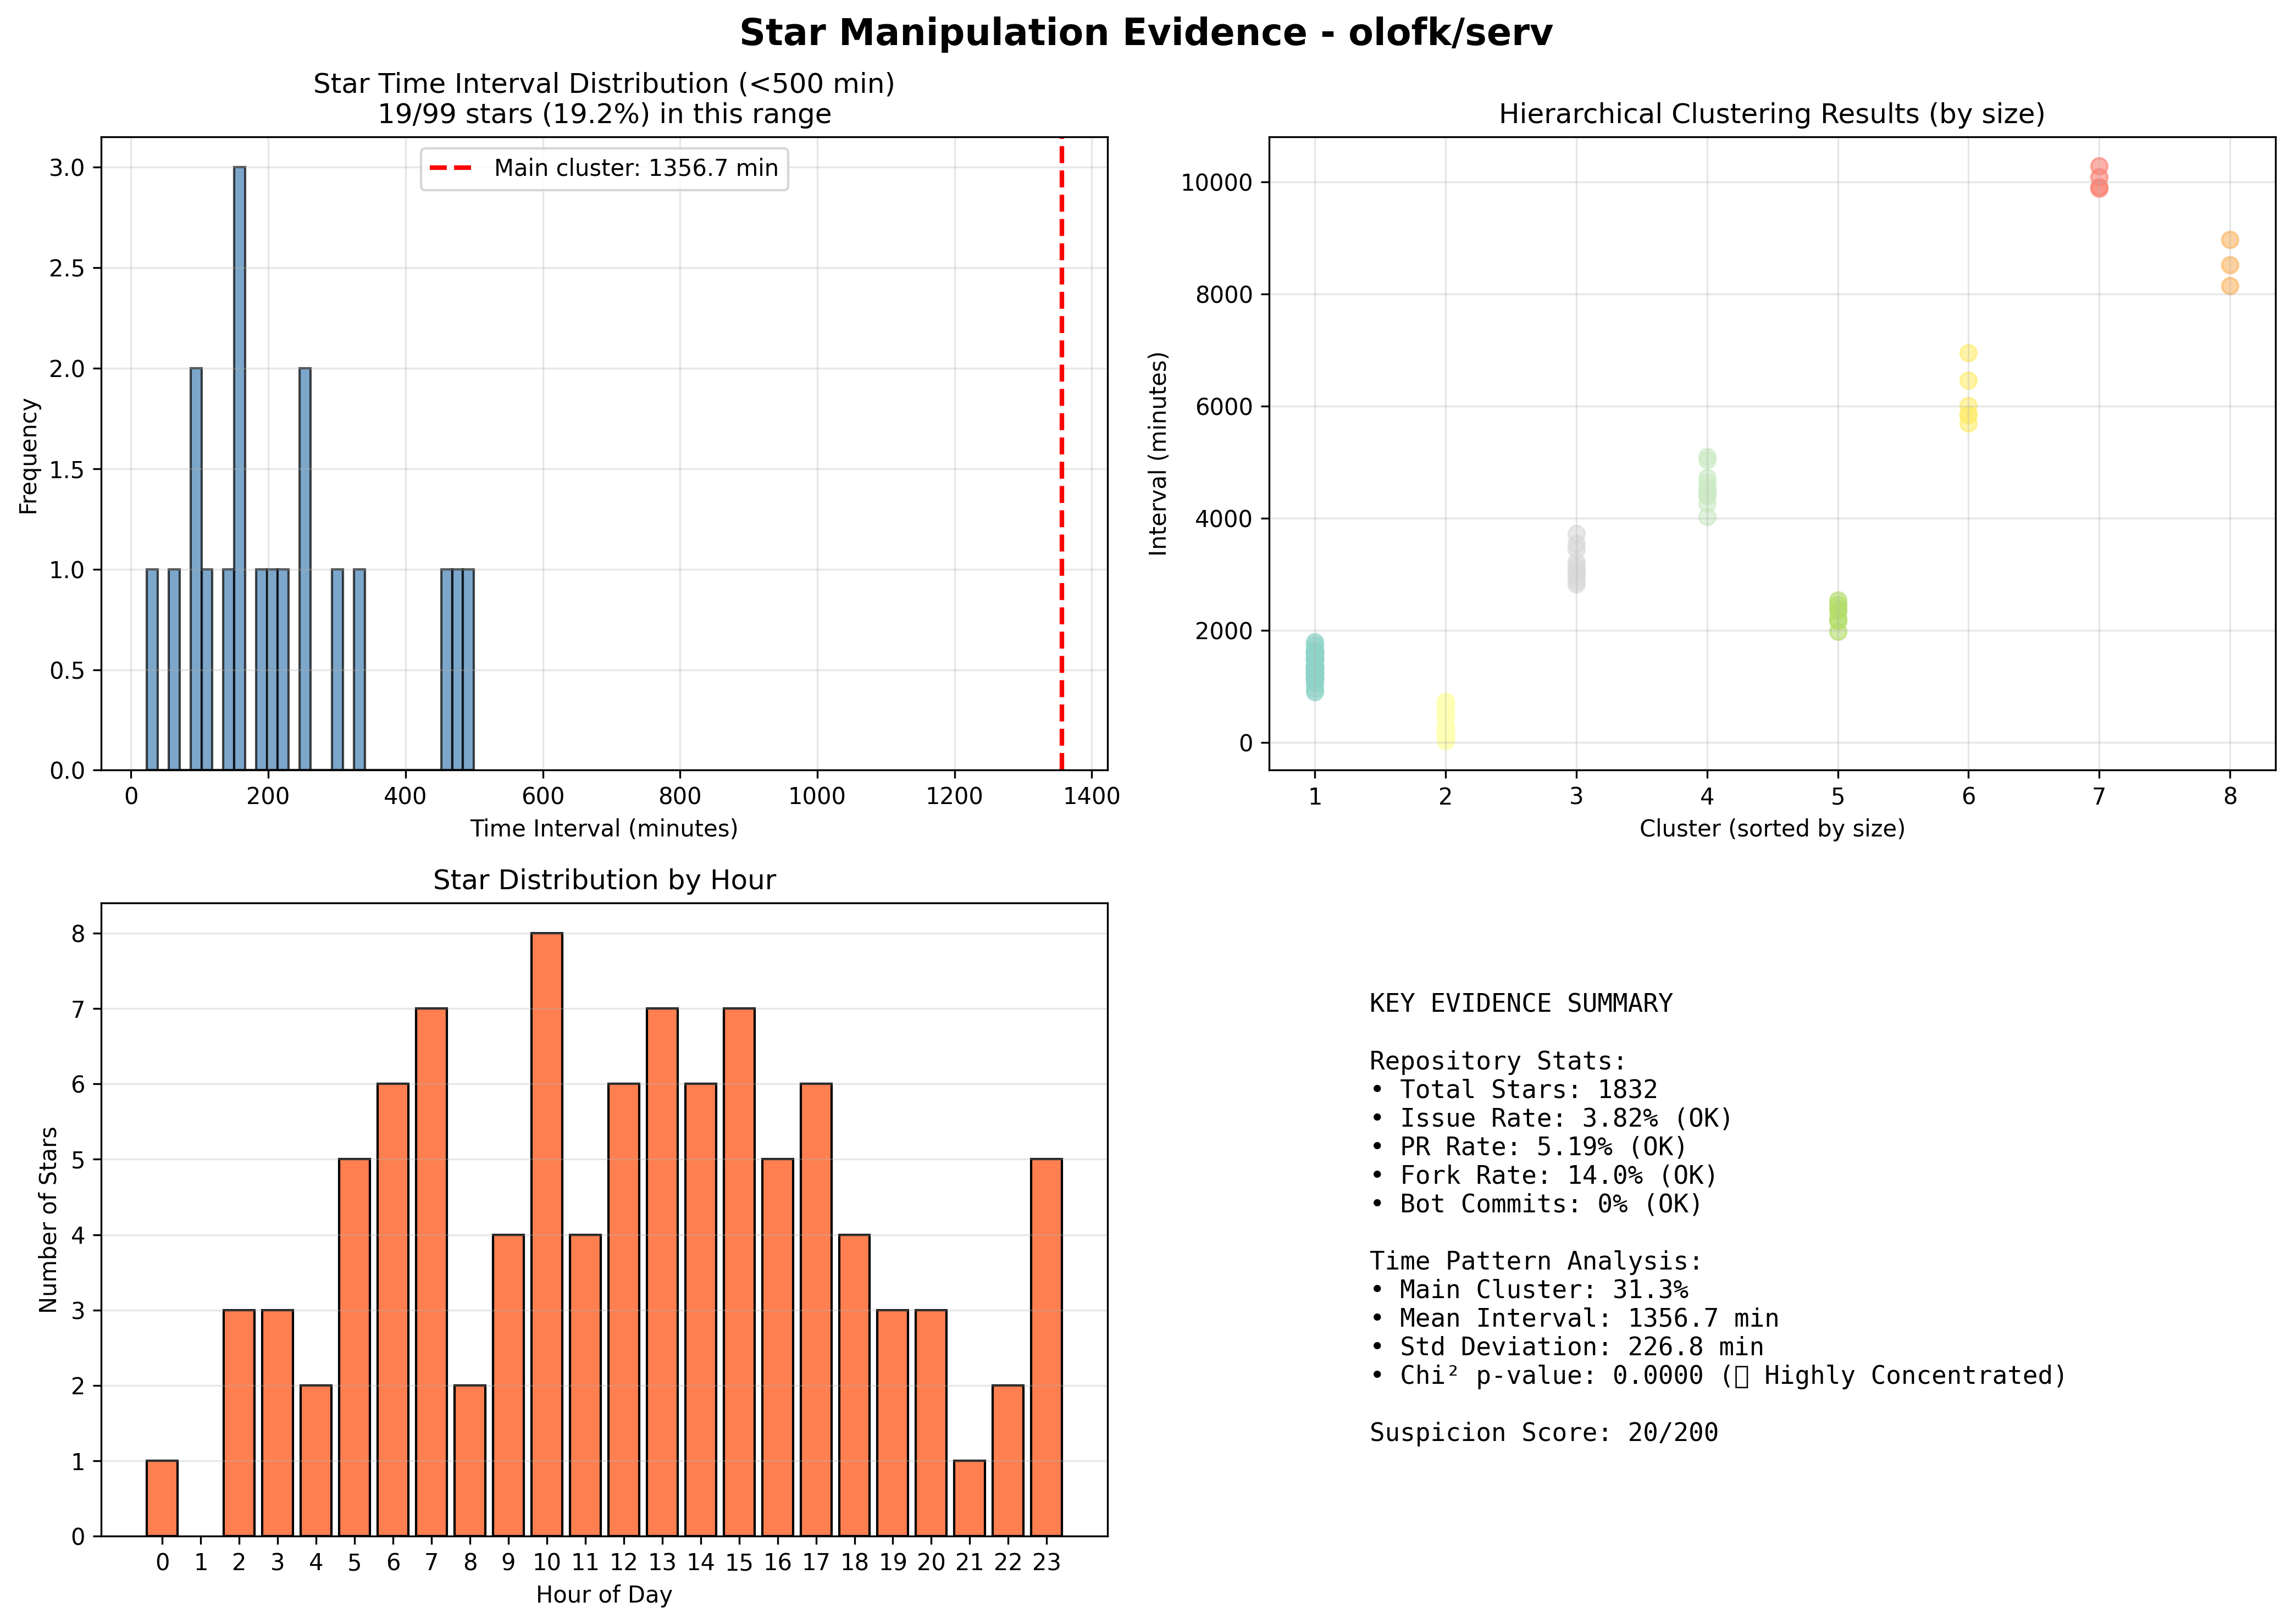Screen dimensions: 2292x1624
Task: Click the figure title "Star Manipulation Evidence - olofk/serv"
Action: (1145, 33)
